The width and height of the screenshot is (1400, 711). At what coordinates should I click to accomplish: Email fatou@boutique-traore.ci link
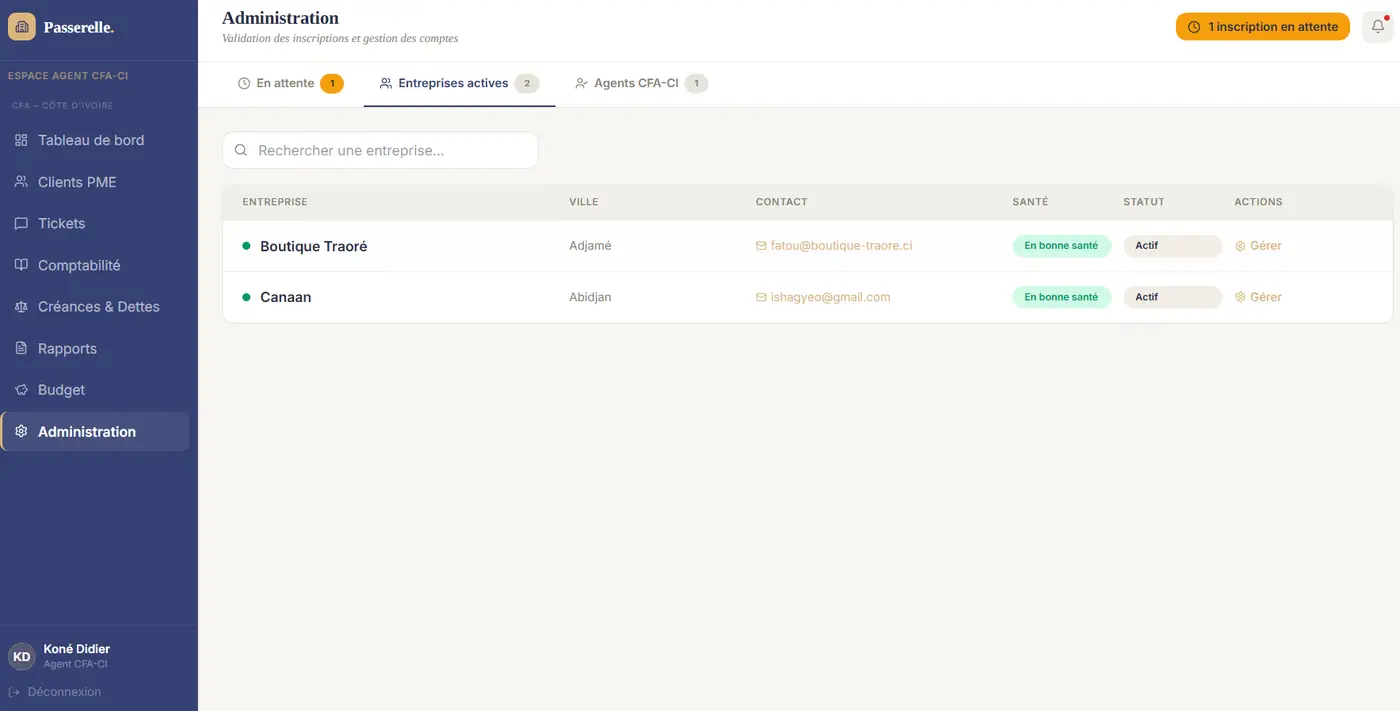point(834,246)
